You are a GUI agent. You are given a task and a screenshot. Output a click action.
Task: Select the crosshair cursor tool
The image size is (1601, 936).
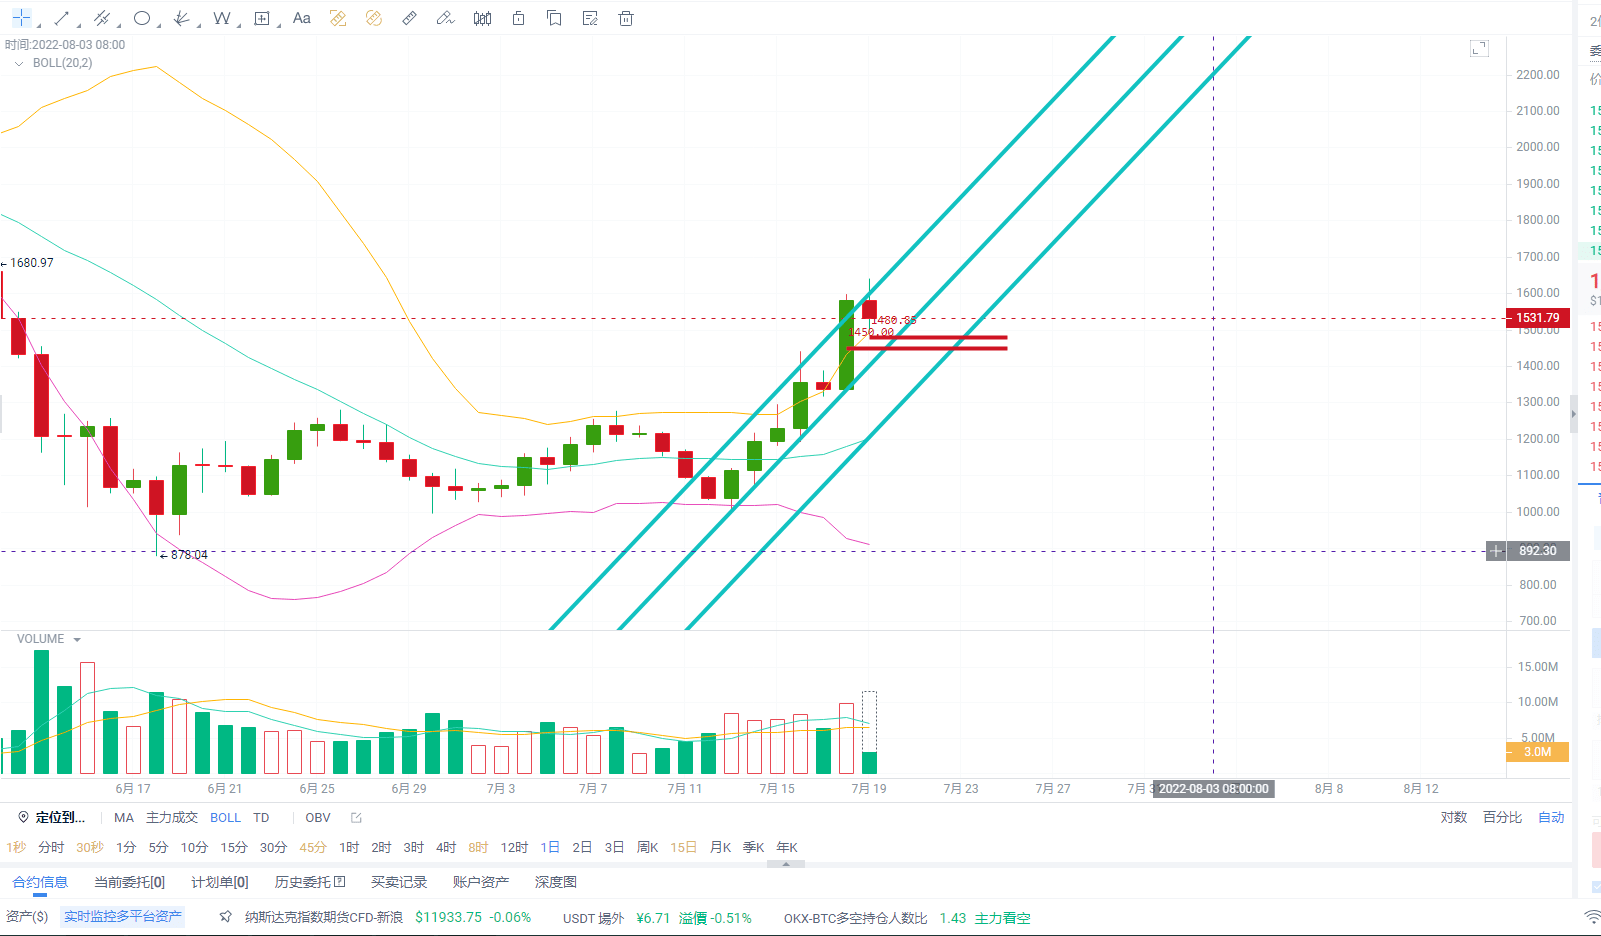coord(21,18)
